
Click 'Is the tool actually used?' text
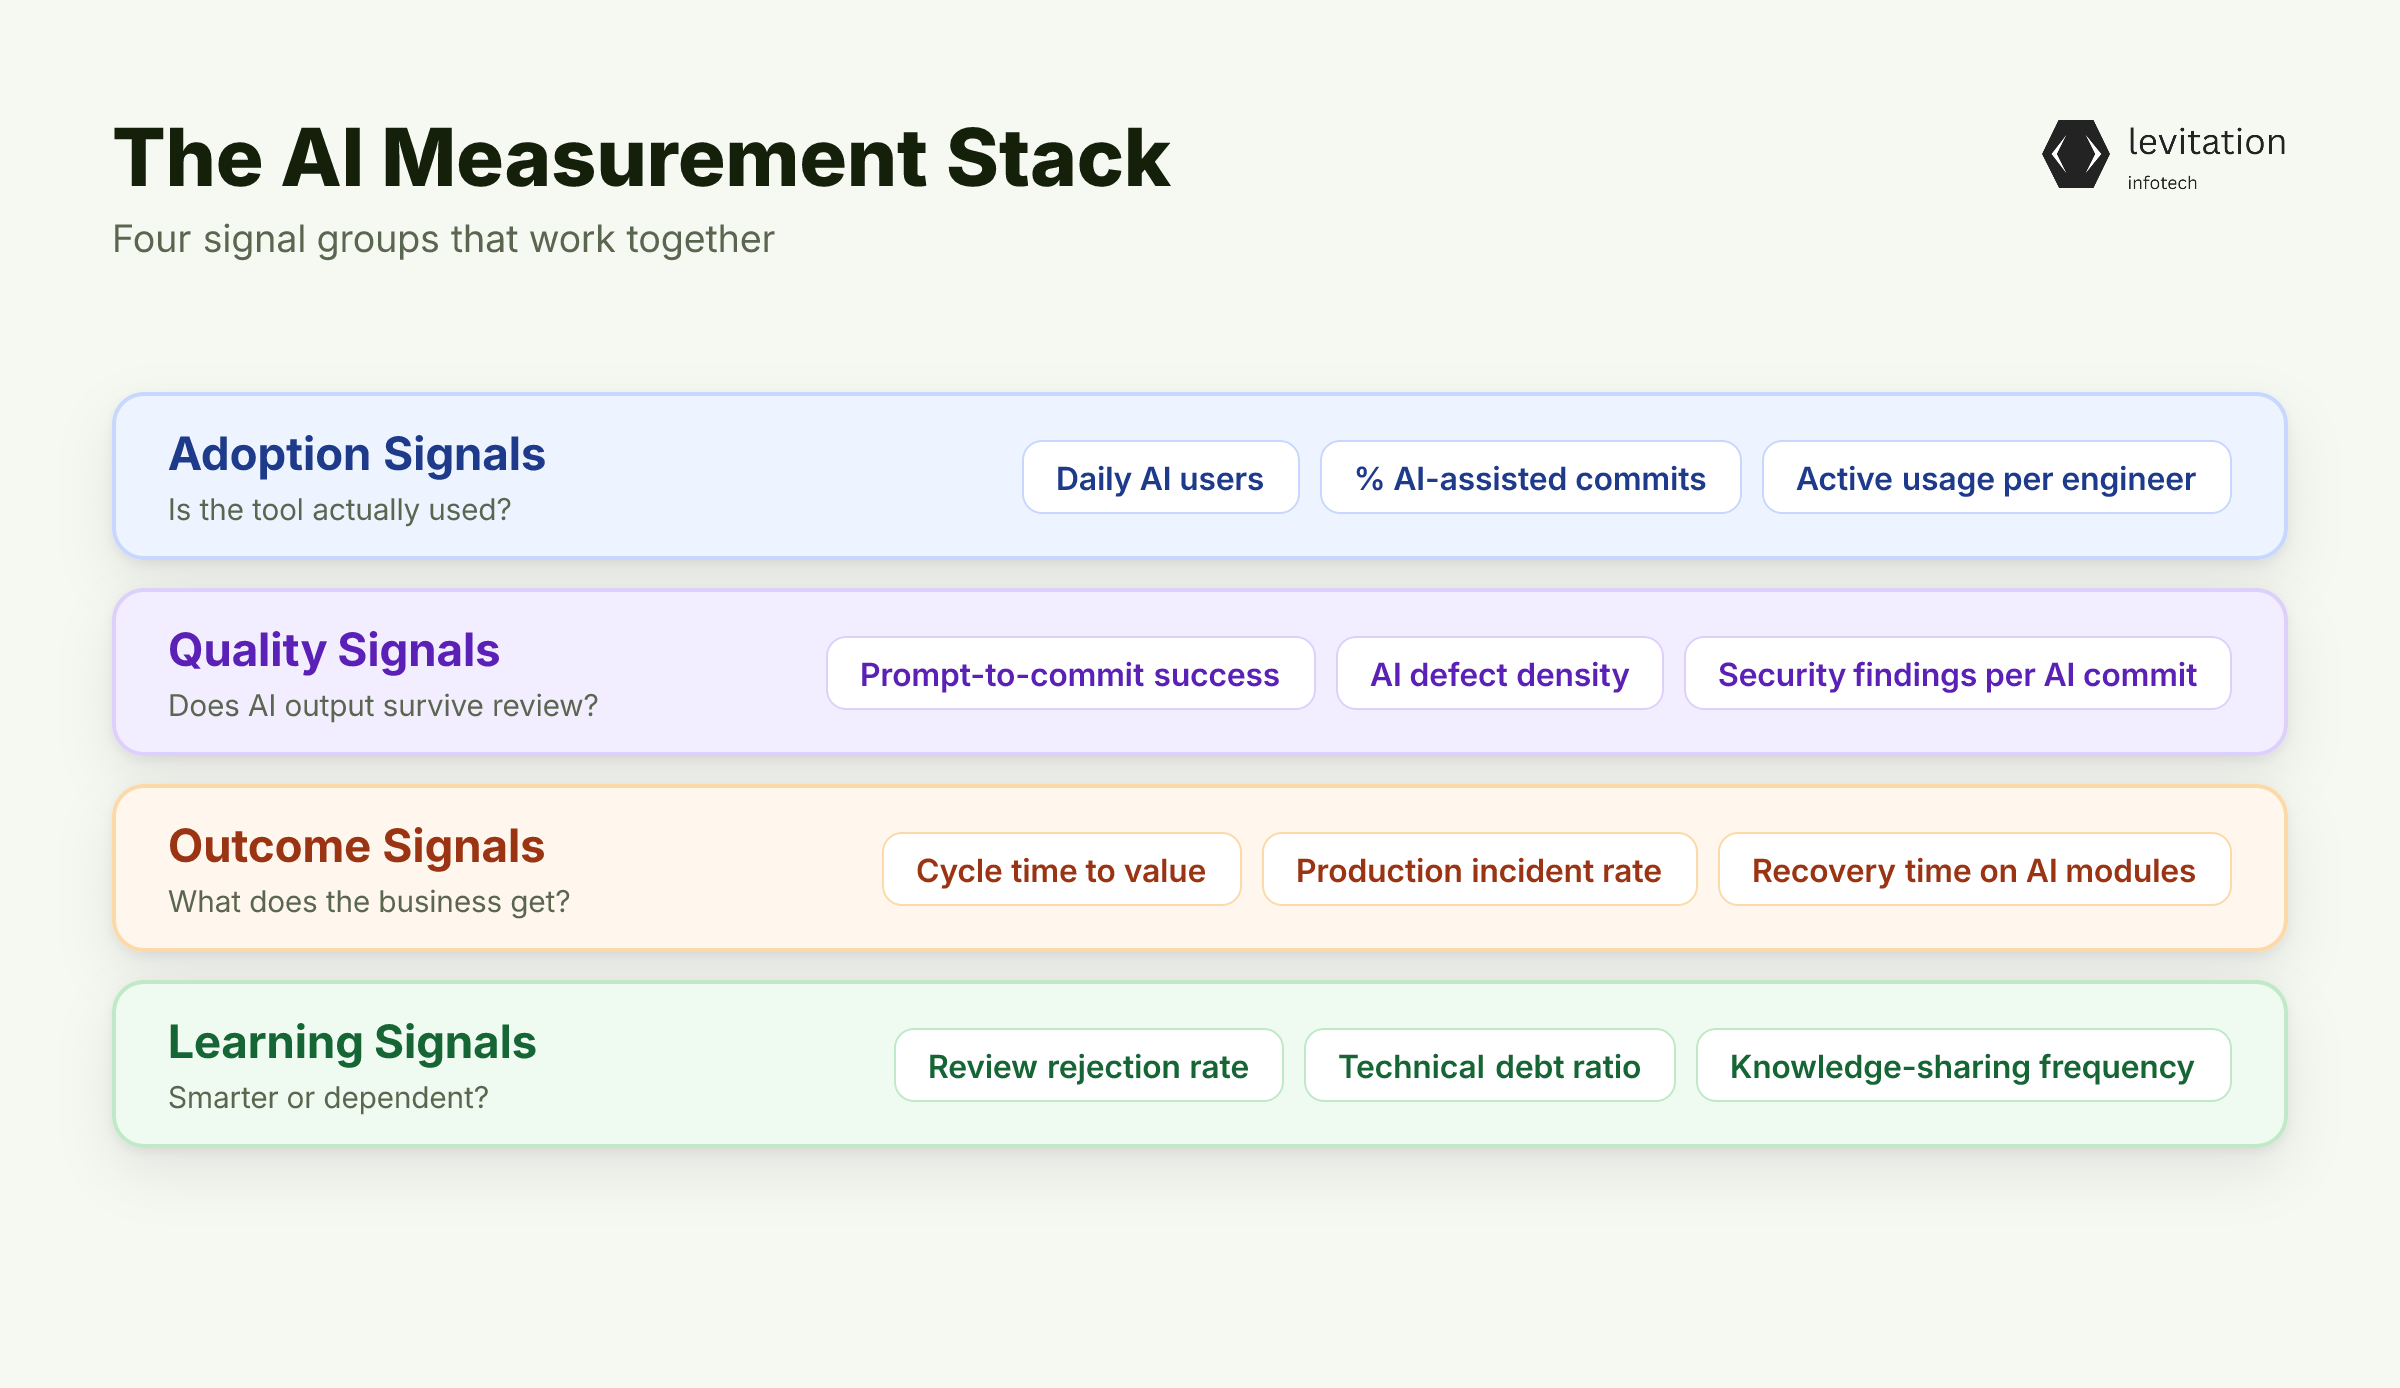[x=339, y=510]
